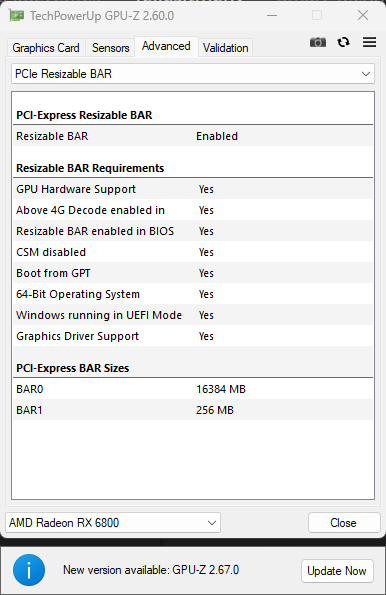Take a screenshot with the camera icon
386x595 pixels.
pos(318,42)
